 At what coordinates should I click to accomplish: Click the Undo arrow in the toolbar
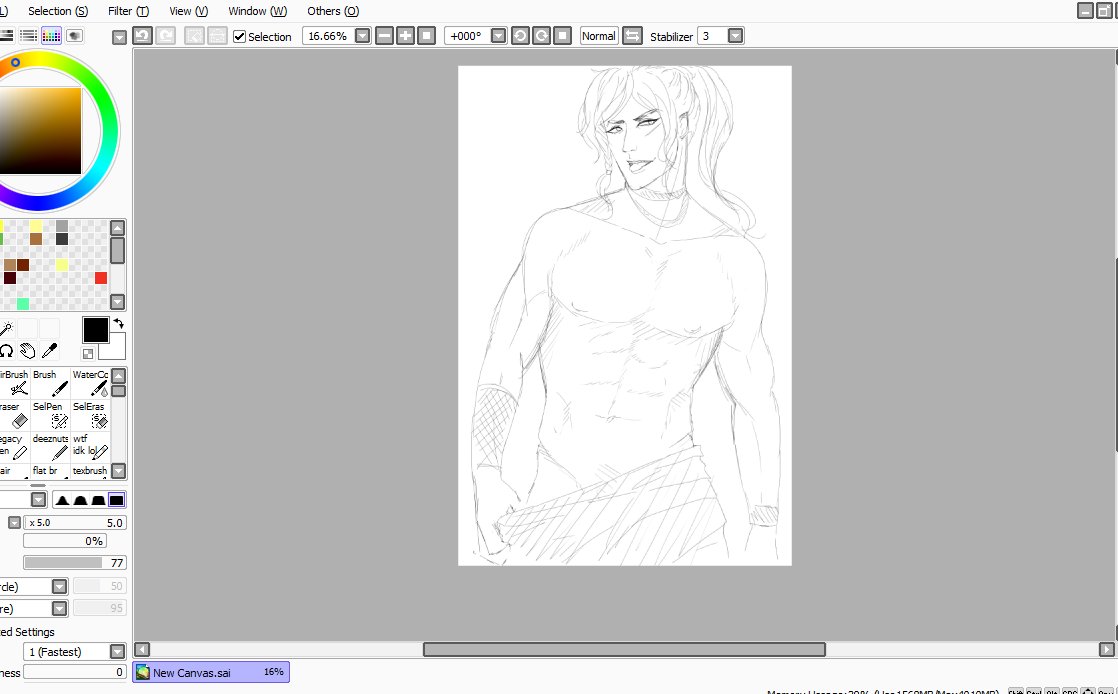(142, 35)
